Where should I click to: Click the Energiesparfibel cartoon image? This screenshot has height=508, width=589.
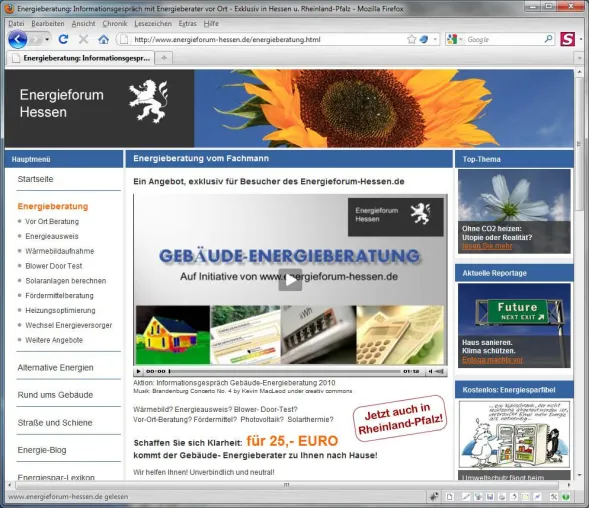click(x=514, y=434)
